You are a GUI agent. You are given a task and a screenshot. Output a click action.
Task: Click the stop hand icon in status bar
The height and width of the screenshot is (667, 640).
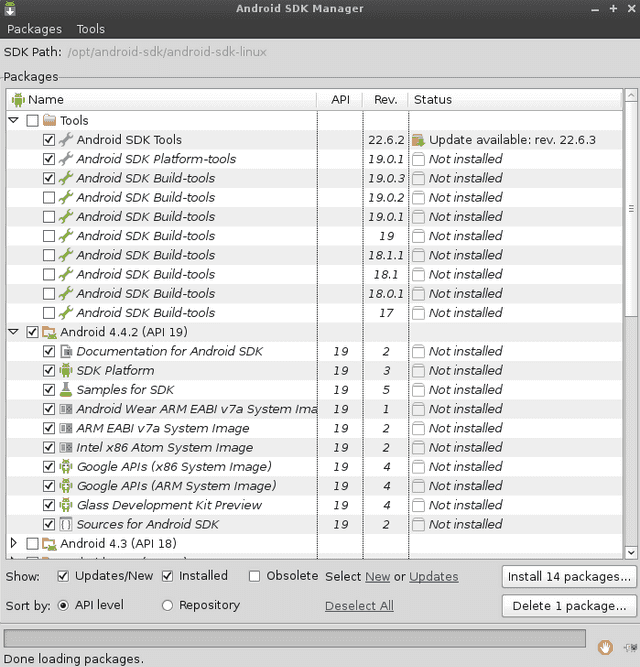click(x=605, y=647)
